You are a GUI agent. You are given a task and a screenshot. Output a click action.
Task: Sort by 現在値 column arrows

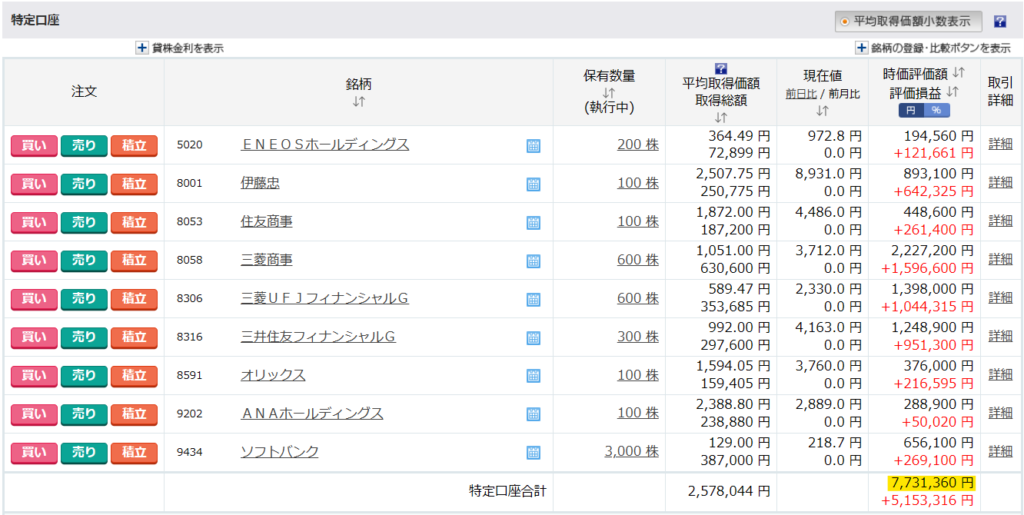pyautogui.click(x=822, y=110)
